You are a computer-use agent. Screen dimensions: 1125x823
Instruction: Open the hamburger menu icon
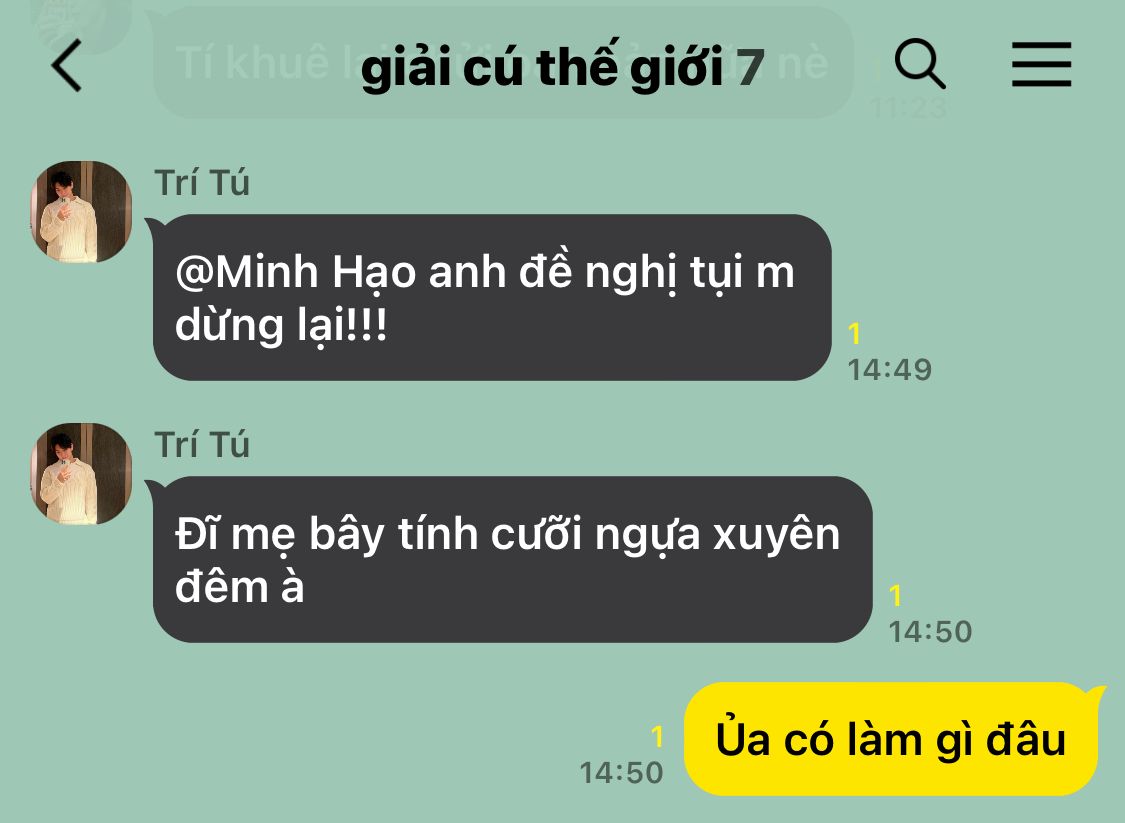[1041, 65]
